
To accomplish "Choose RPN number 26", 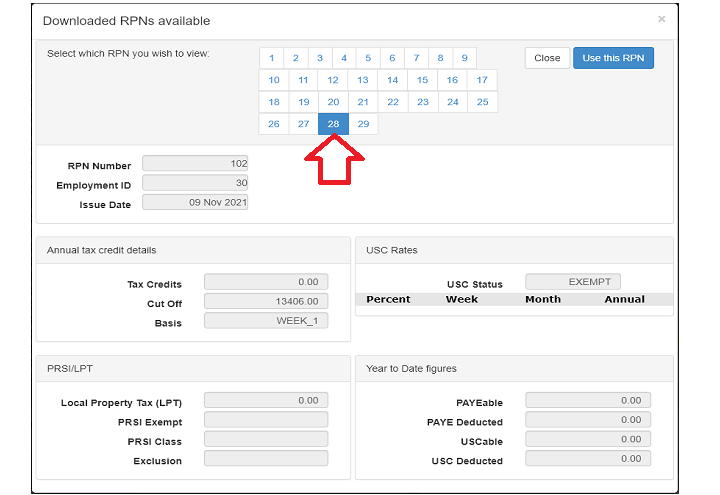I will pos(274,124).
